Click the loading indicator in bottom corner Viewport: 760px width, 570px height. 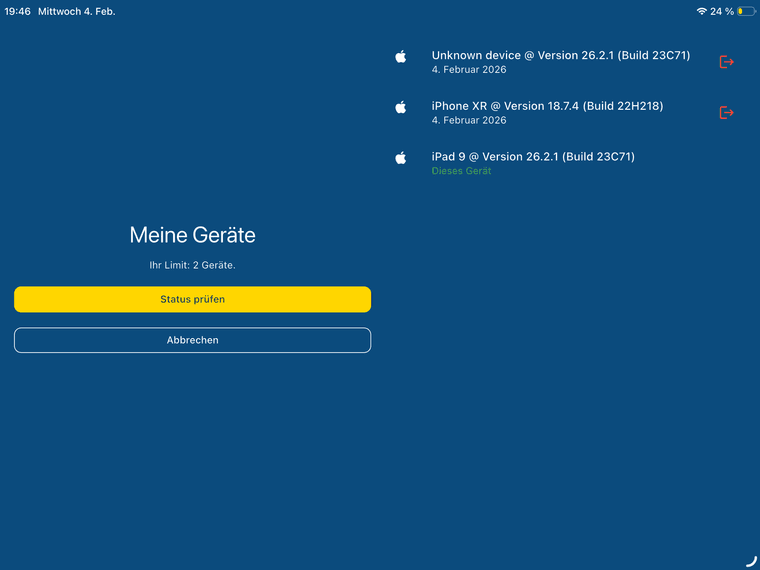(750, 560)
